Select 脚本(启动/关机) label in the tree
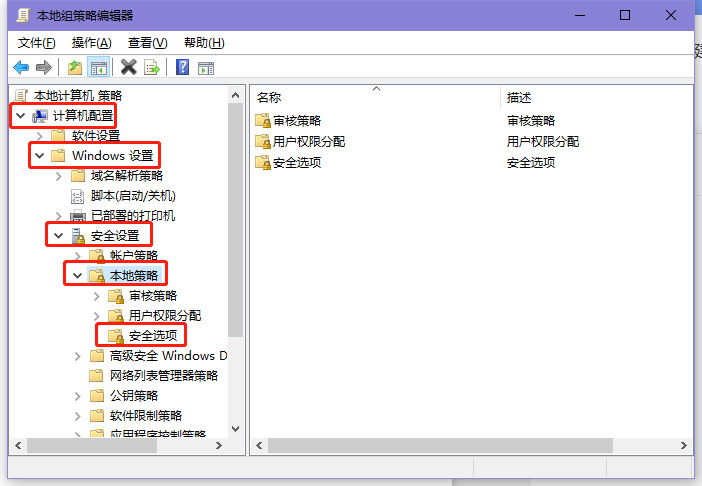 click(133, 196)
